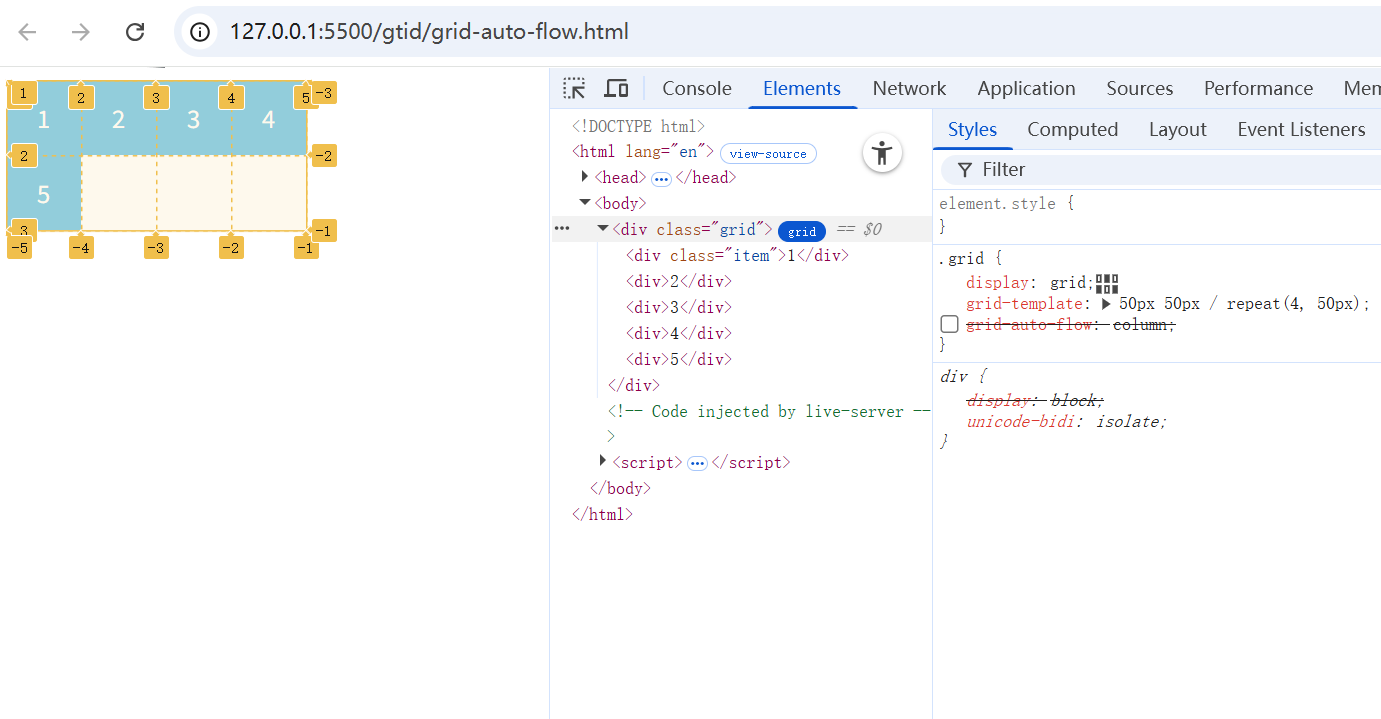The width and height of the screenshot is (1381, 719).
Task: Toggle the device toolbar icon
Action: tap(616, 88)
